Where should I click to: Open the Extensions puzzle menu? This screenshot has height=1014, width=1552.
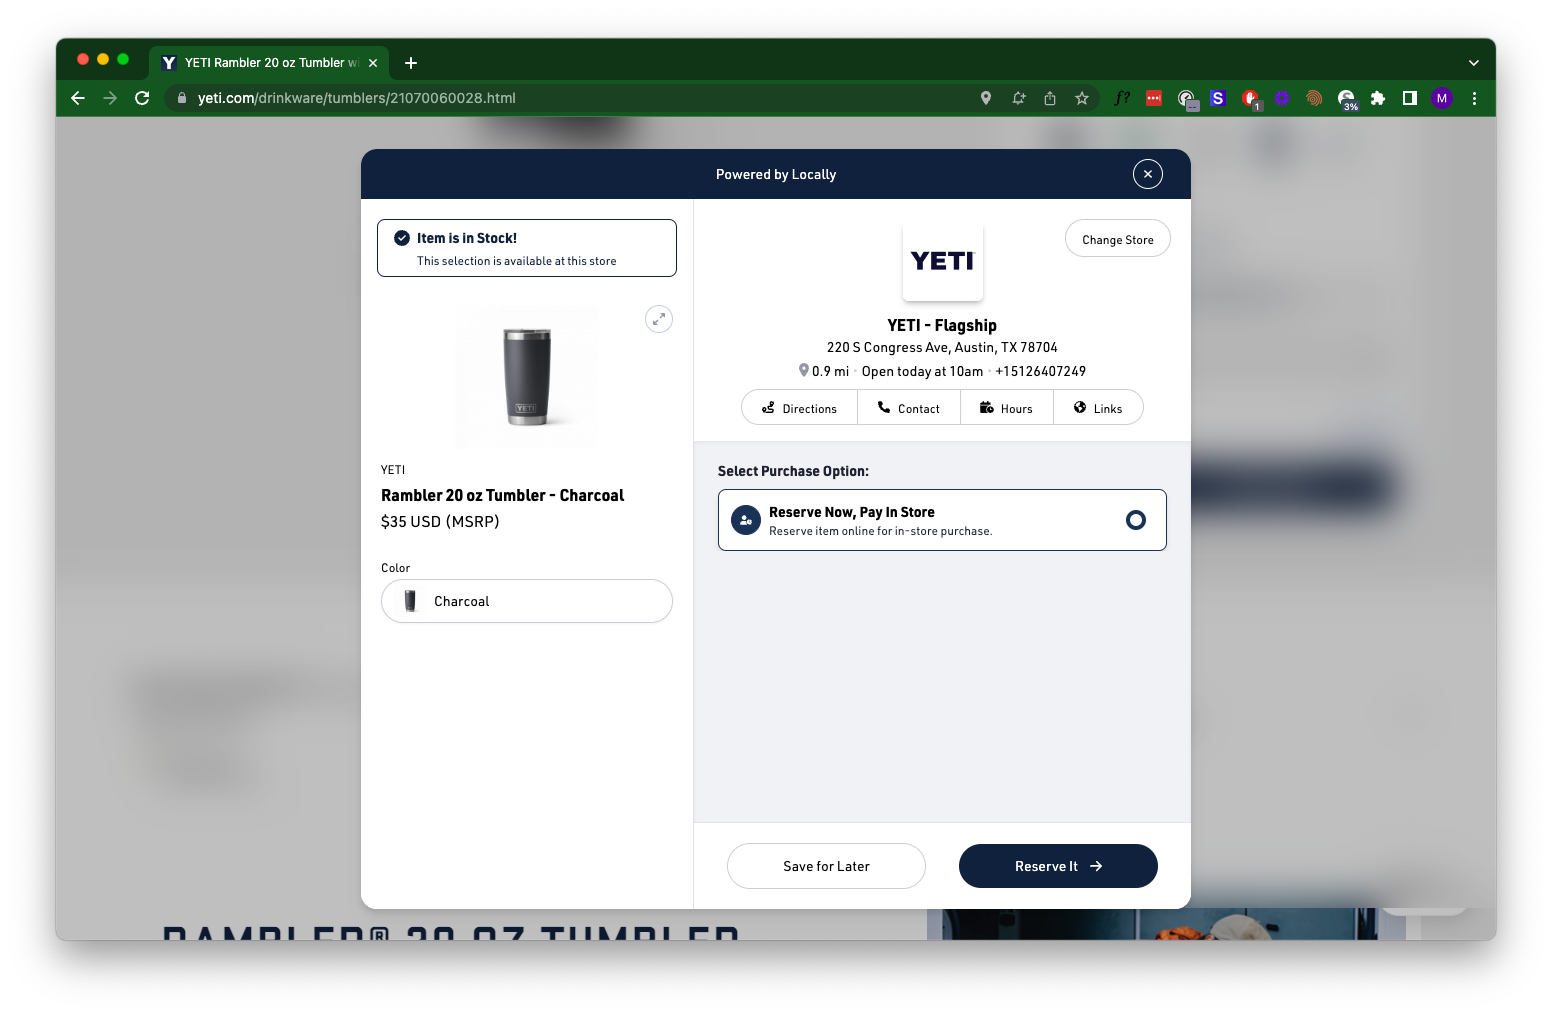[1378, 98]
